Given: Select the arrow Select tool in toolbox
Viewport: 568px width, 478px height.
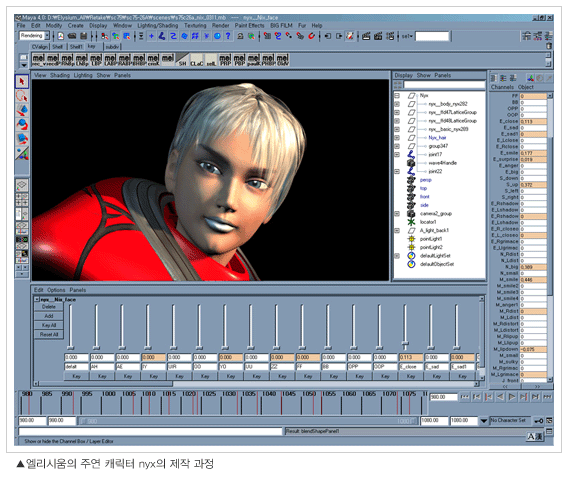Looking at the screenshot, I should point(22,81).
